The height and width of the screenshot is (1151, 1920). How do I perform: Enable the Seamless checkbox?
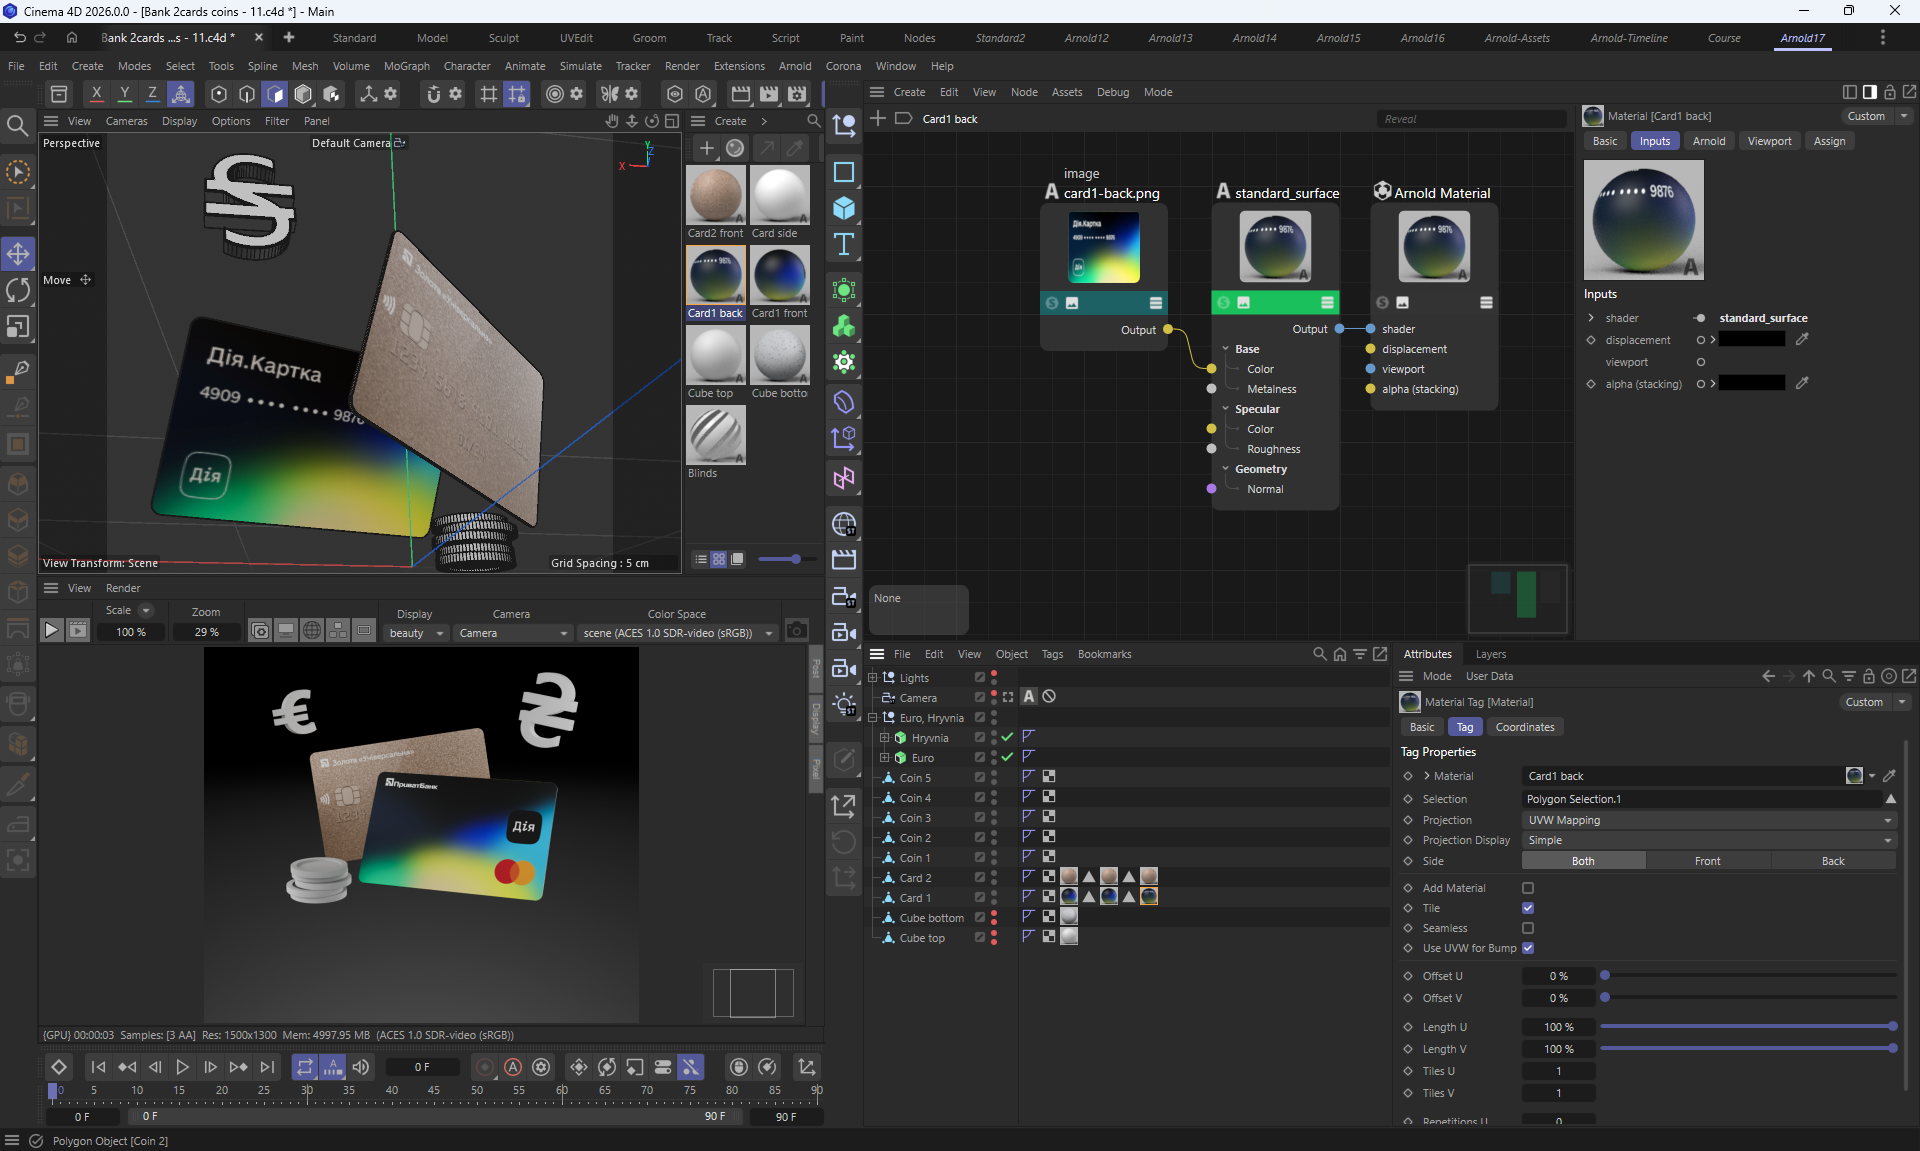point(1528,928)
